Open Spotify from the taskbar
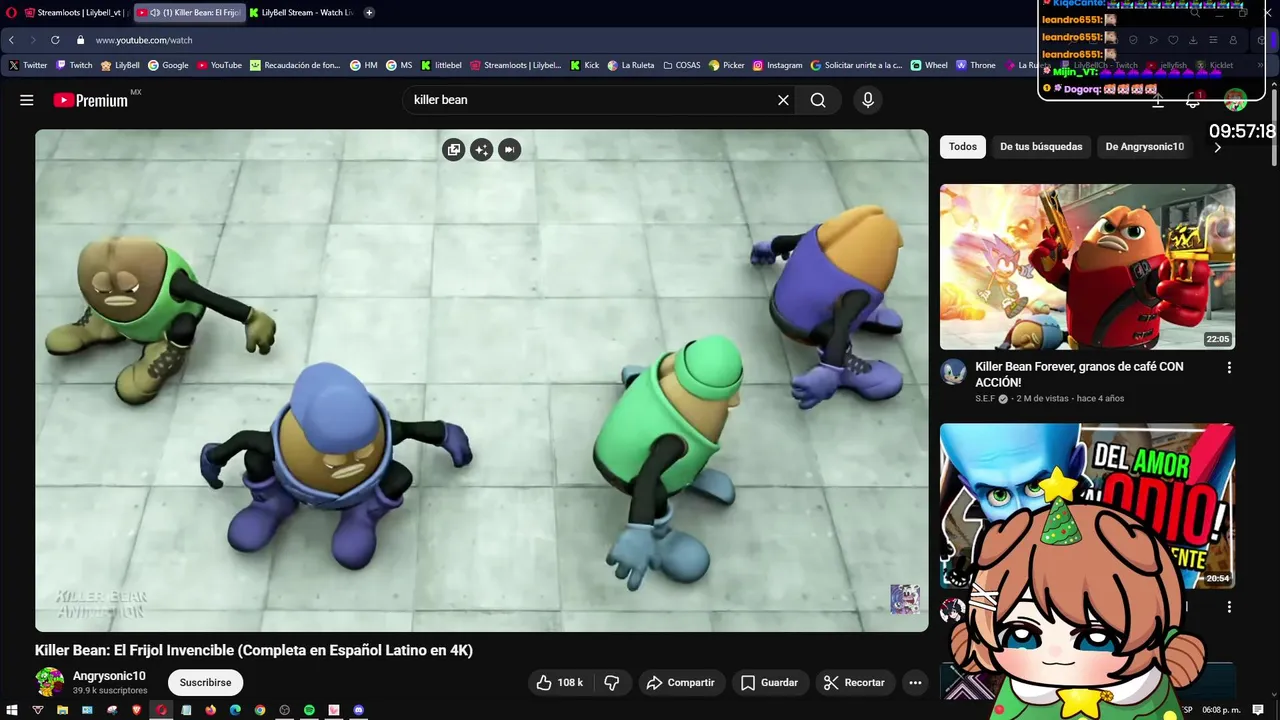This screenshot has height=720, width=1280. (309, 710)
